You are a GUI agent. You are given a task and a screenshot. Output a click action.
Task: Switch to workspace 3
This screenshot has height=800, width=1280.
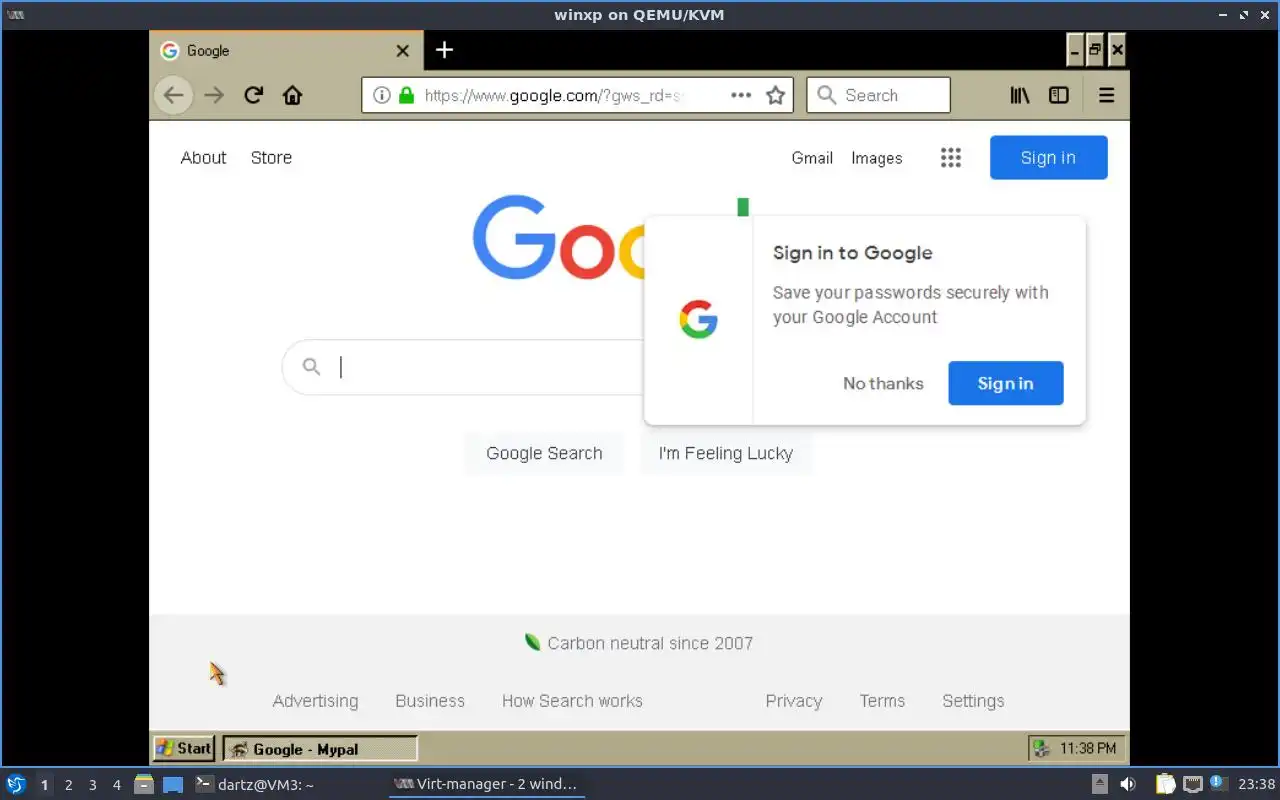coord(92,785)
